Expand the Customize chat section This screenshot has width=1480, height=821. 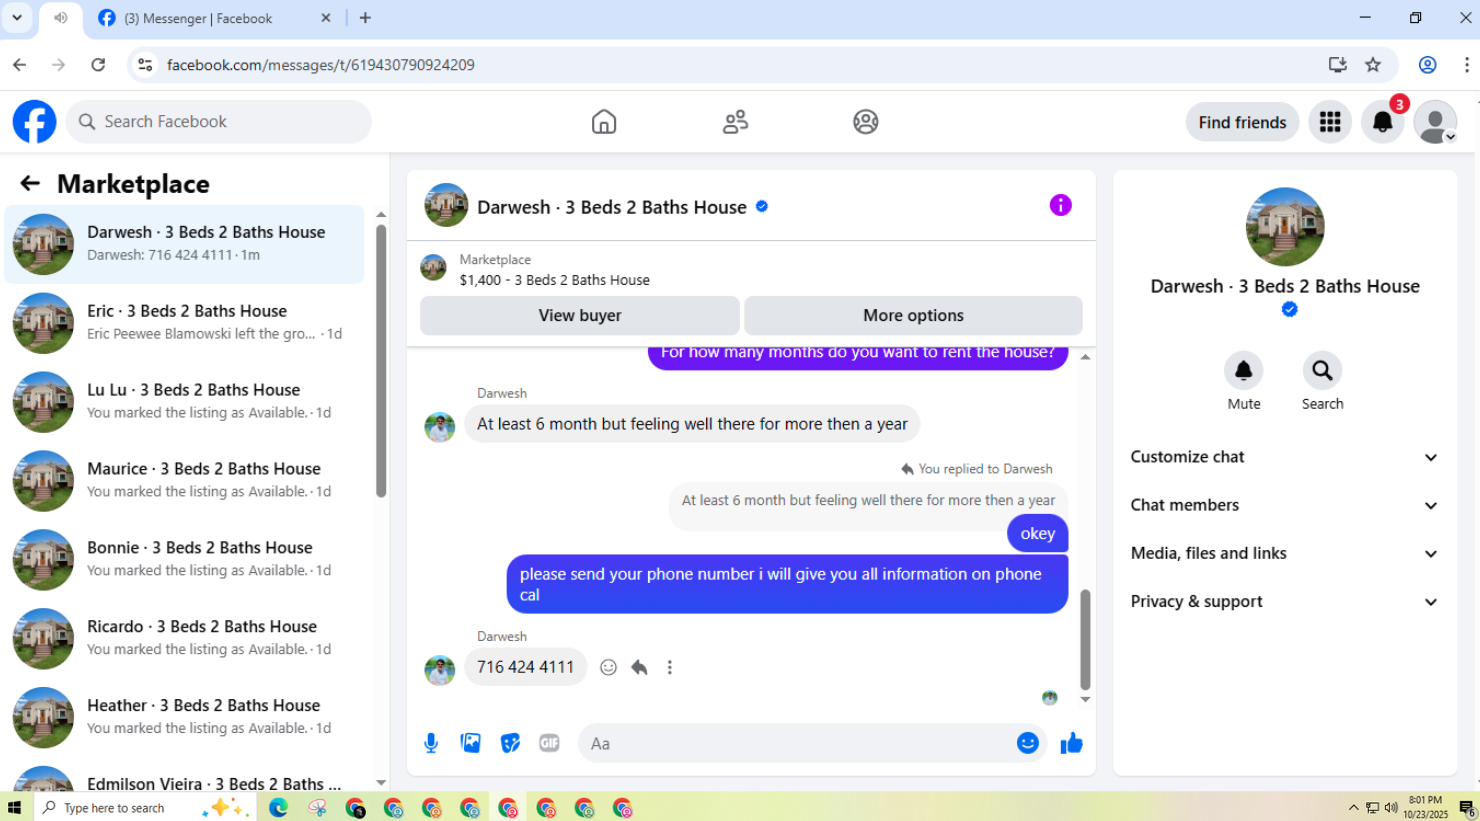click(1284, 457)
